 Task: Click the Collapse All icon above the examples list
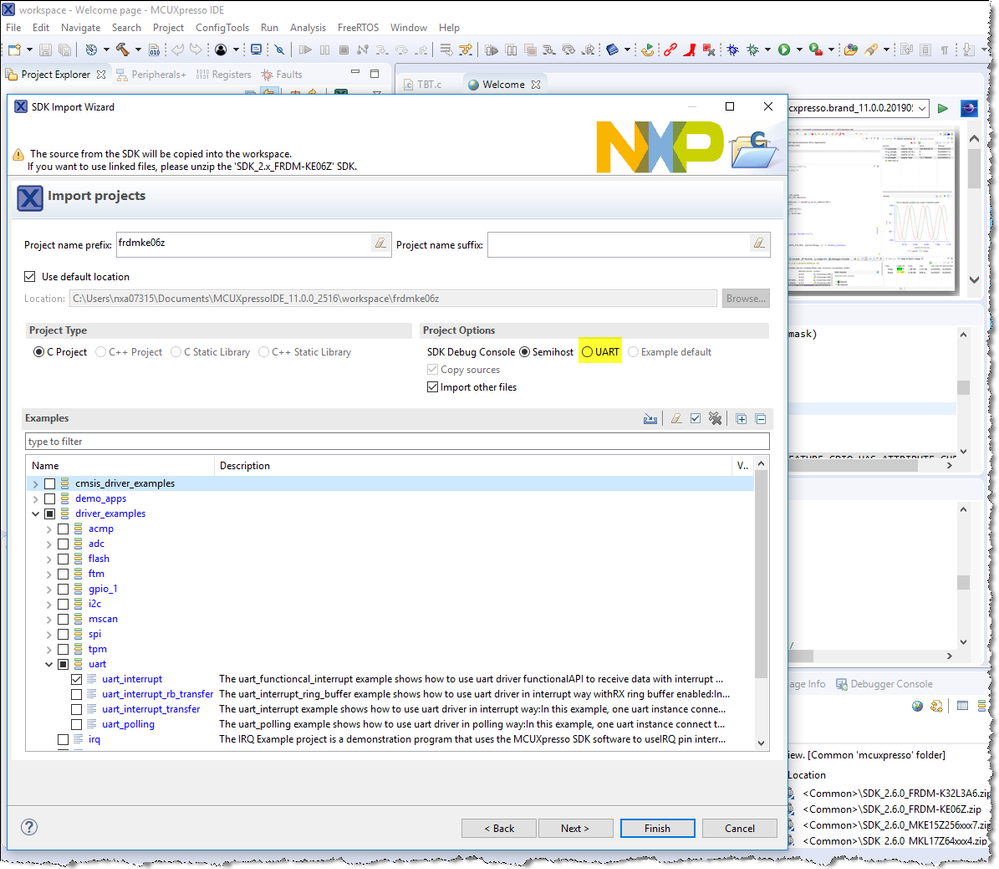[760, 418]
